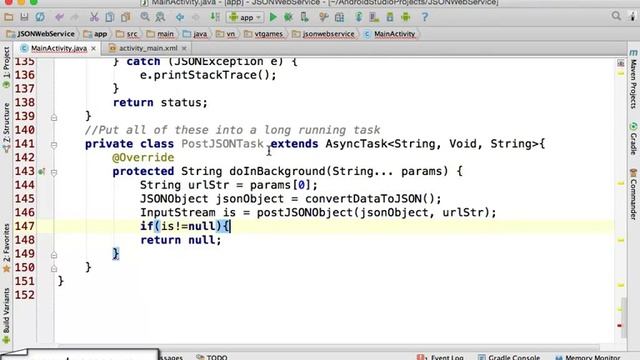Open the TODO tool window

click(212, 357)
